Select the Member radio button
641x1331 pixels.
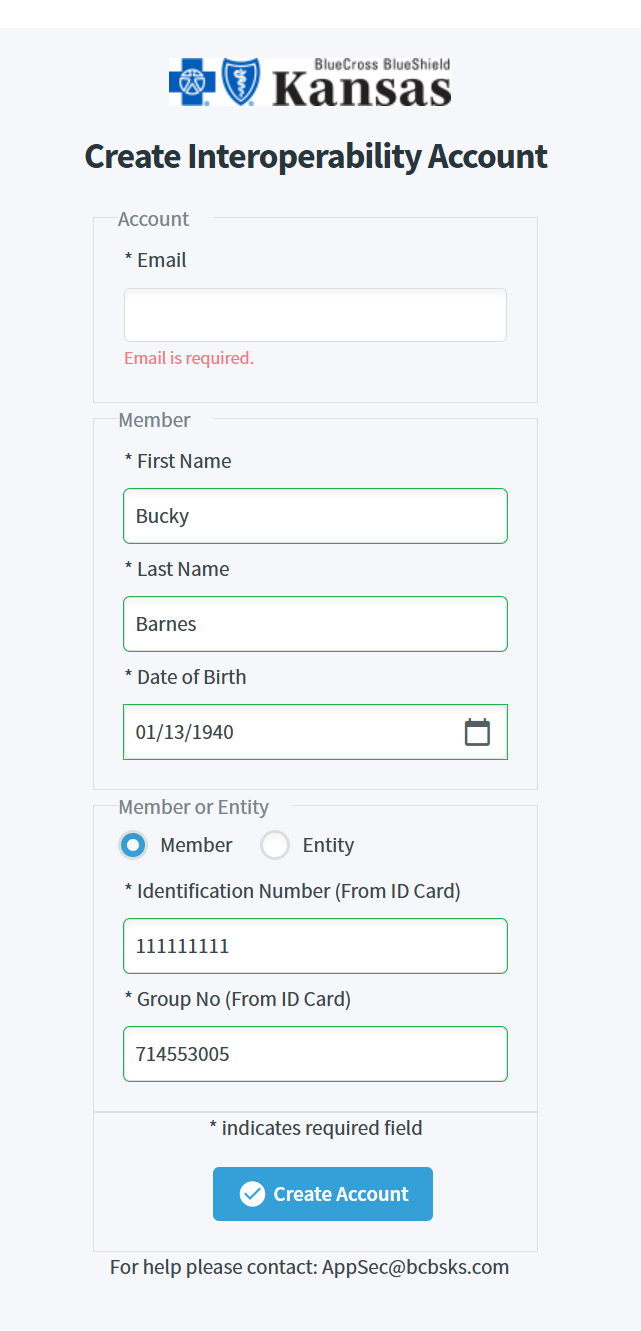[x=133, y=845]
